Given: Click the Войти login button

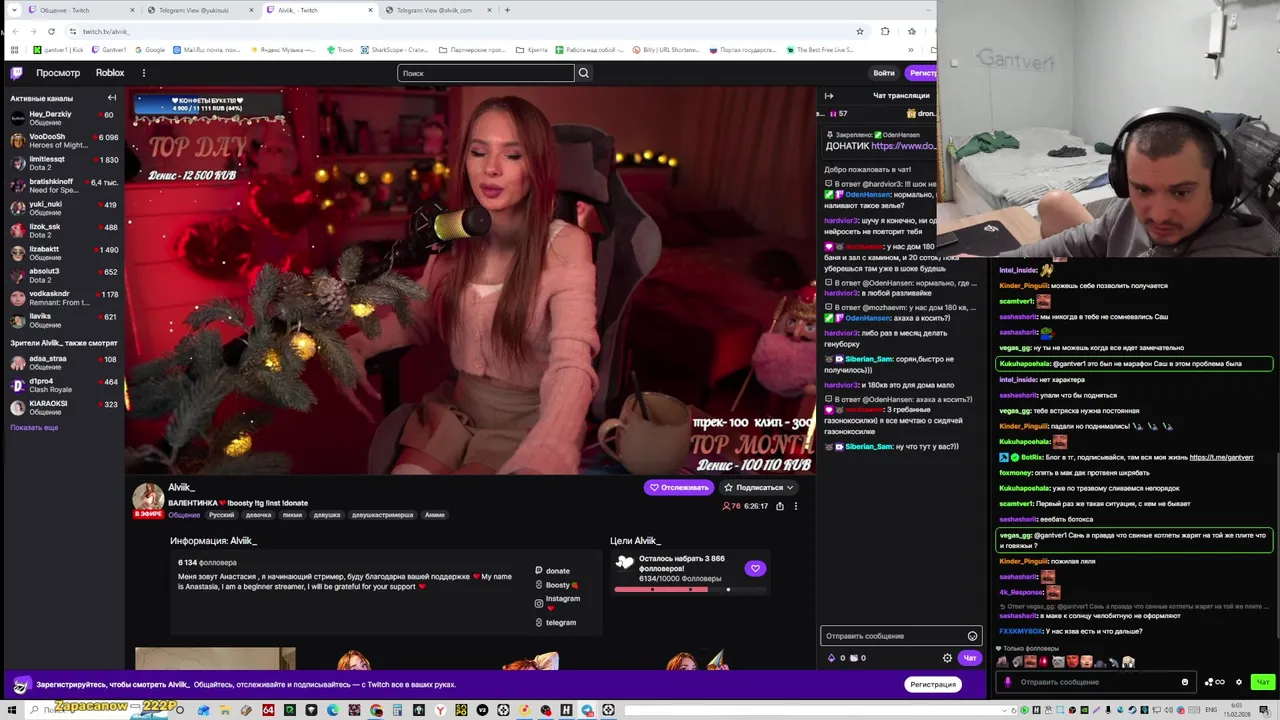Looking at the screenshot, I should tap(884, 73).
